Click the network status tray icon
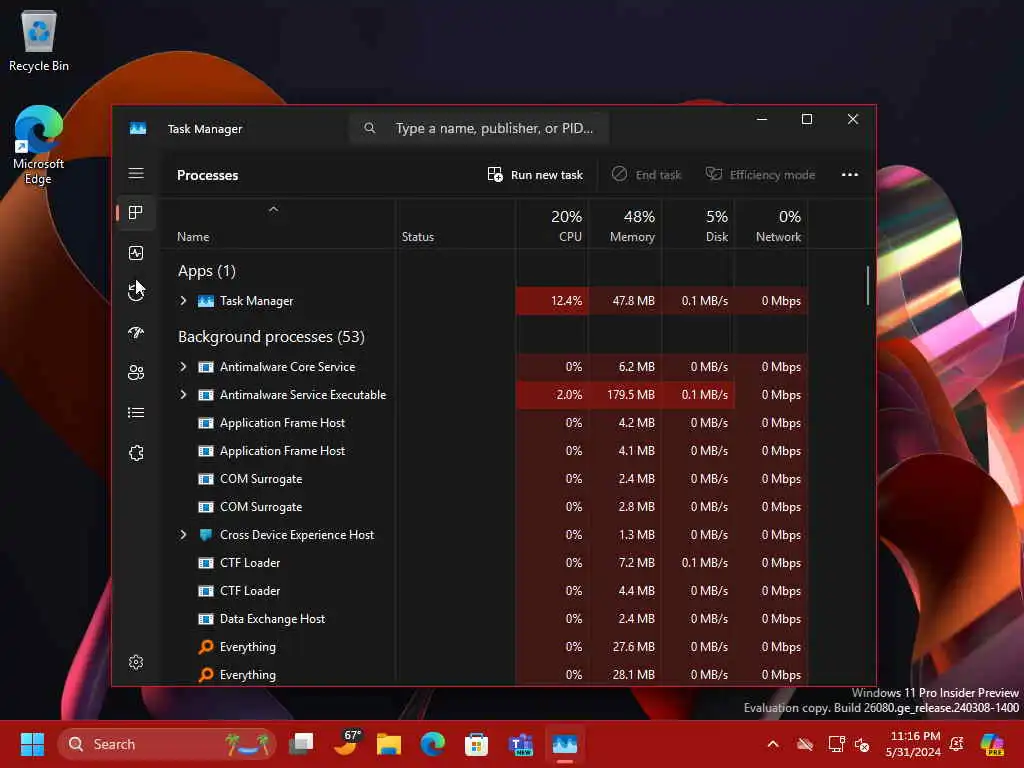Image resolution: width=1024 pixels, height=768 pixels. pos(836,744)
